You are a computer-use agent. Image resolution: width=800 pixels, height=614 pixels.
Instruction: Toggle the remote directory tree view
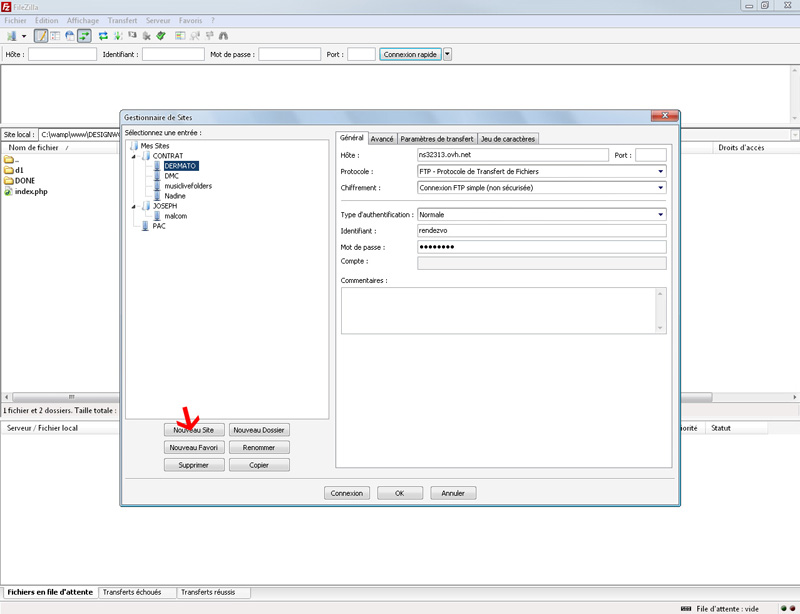[69, 36]
